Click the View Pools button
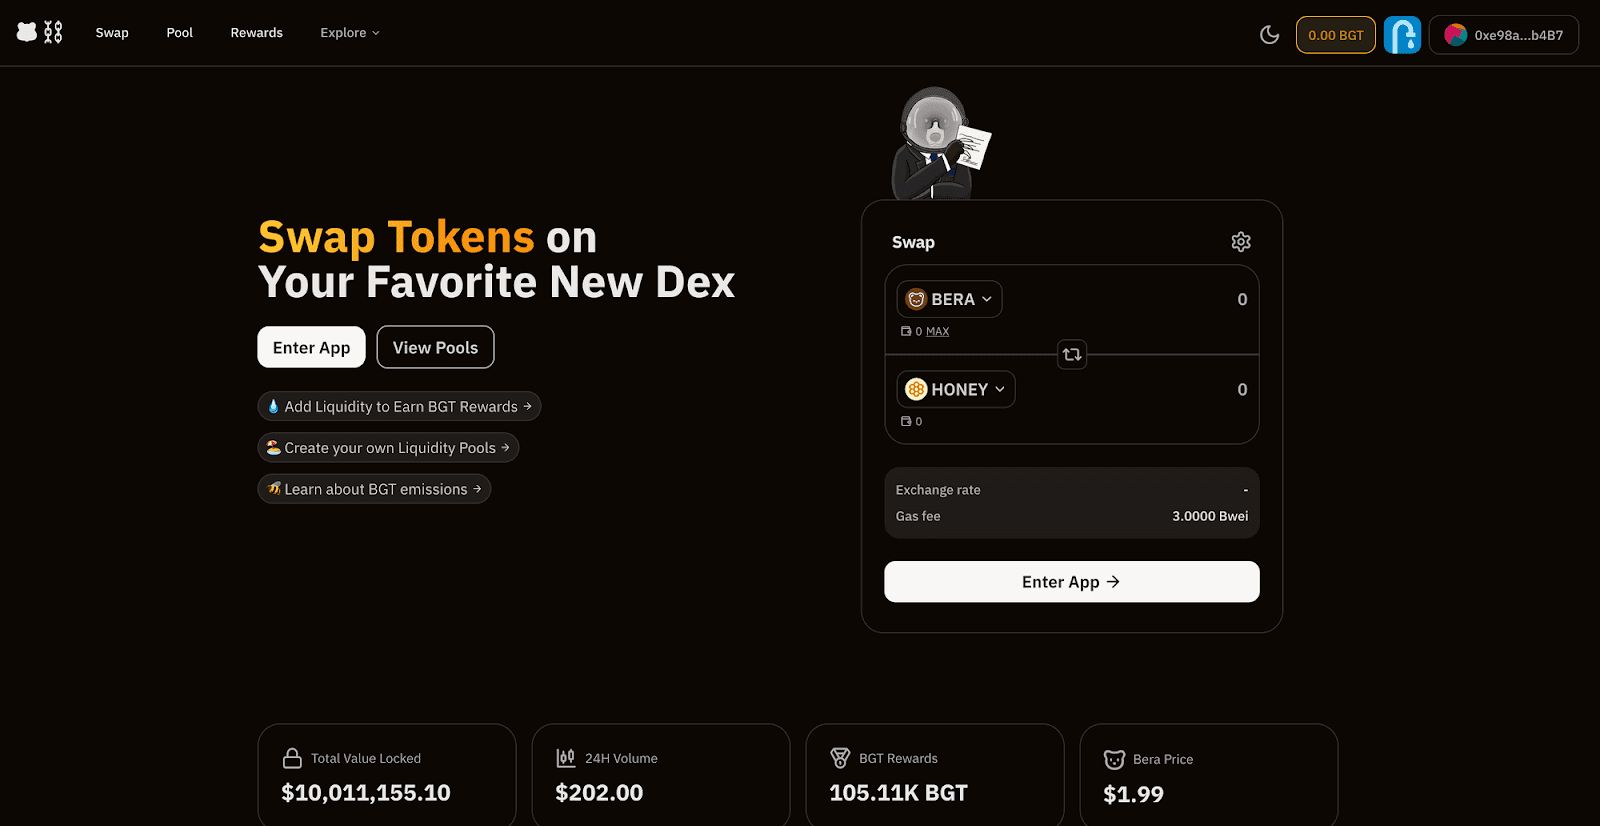The height and width of the screenshot is (826, 1600). pyautogui.click(x=435, y=347)
